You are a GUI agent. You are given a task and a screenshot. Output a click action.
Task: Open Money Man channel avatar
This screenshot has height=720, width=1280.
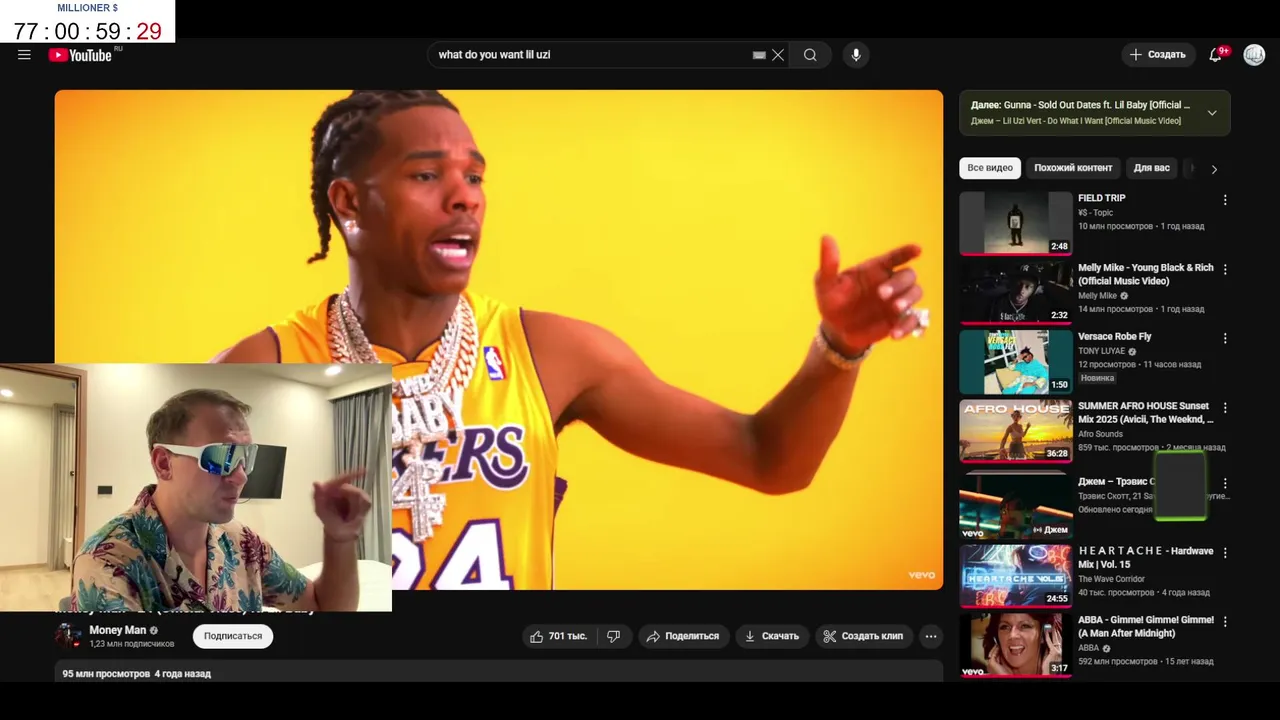tap(69, 636)
